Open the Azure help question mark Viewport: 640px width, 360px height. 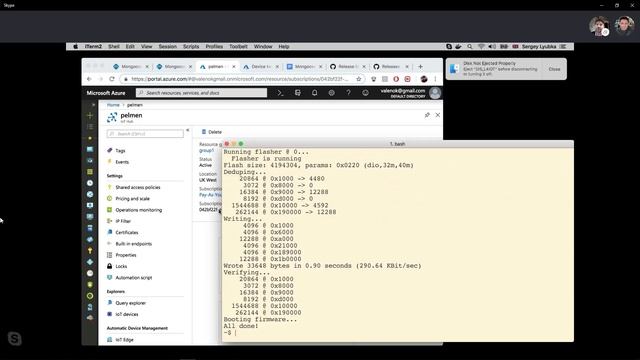point(349,93)
